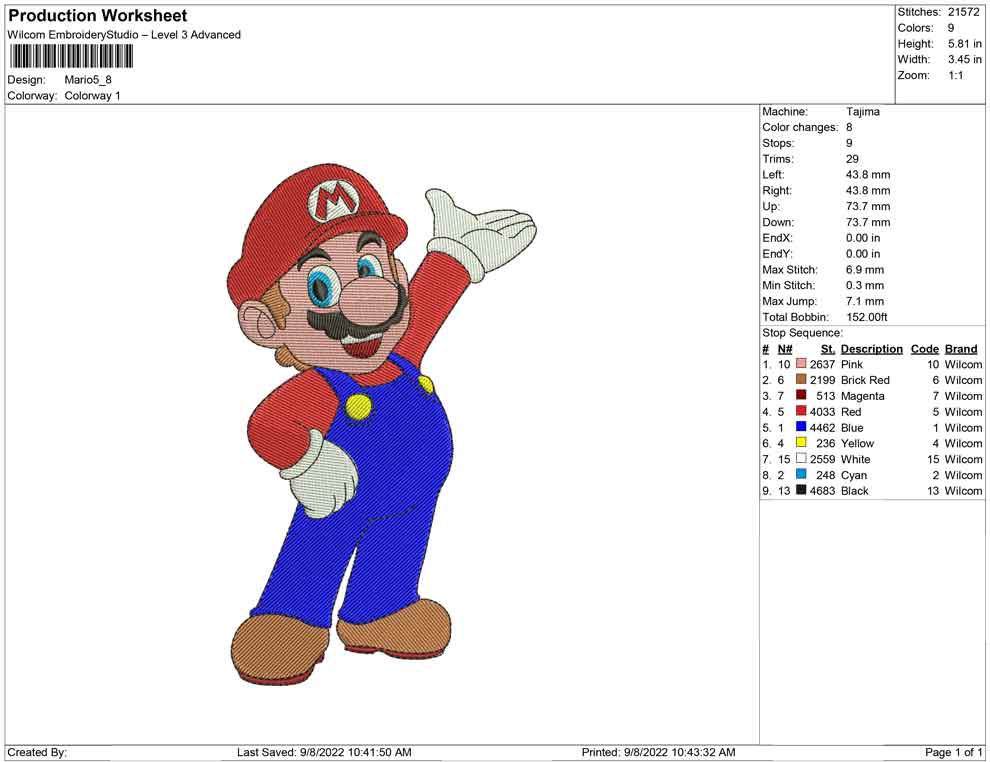Click the 'Brick Red' description text
990x762 pixels.
coord(865,380)
